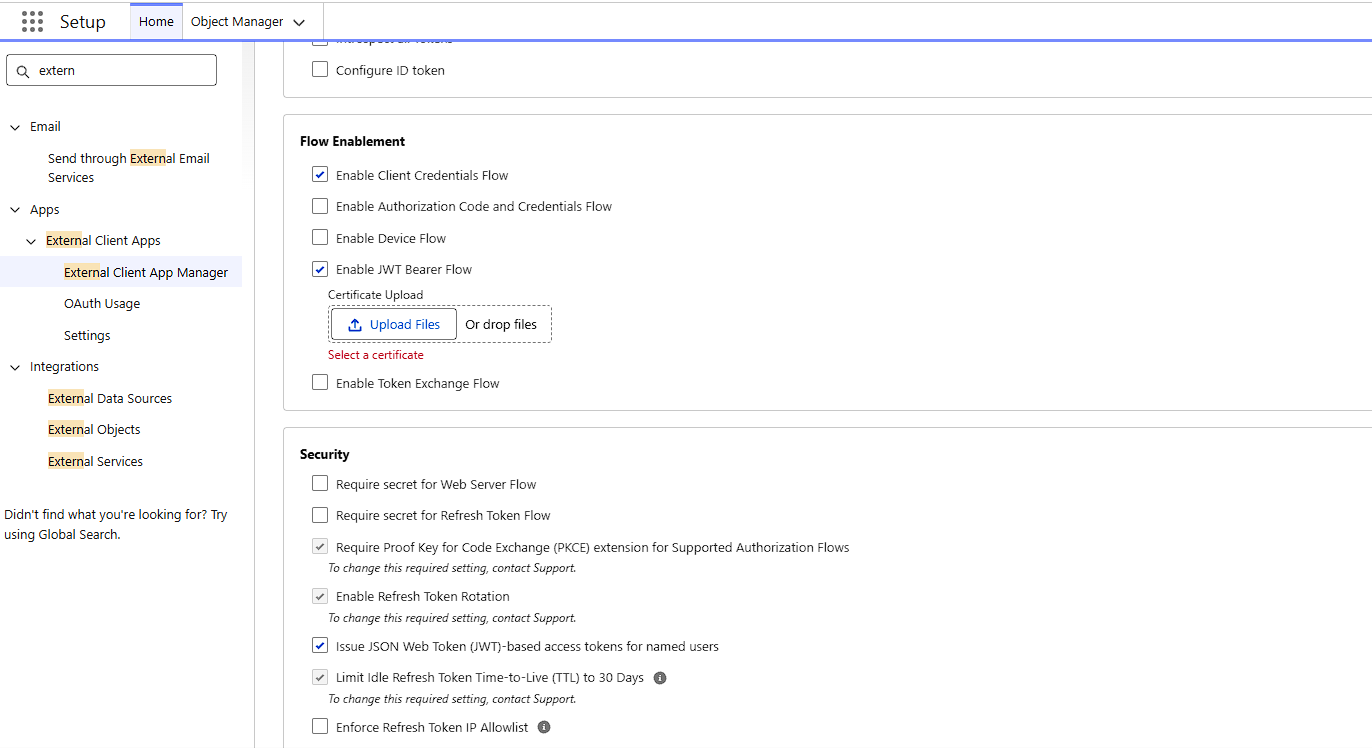Click the red Select a certificate message
Screen dimensions: 1372x748
coord(376,355)
